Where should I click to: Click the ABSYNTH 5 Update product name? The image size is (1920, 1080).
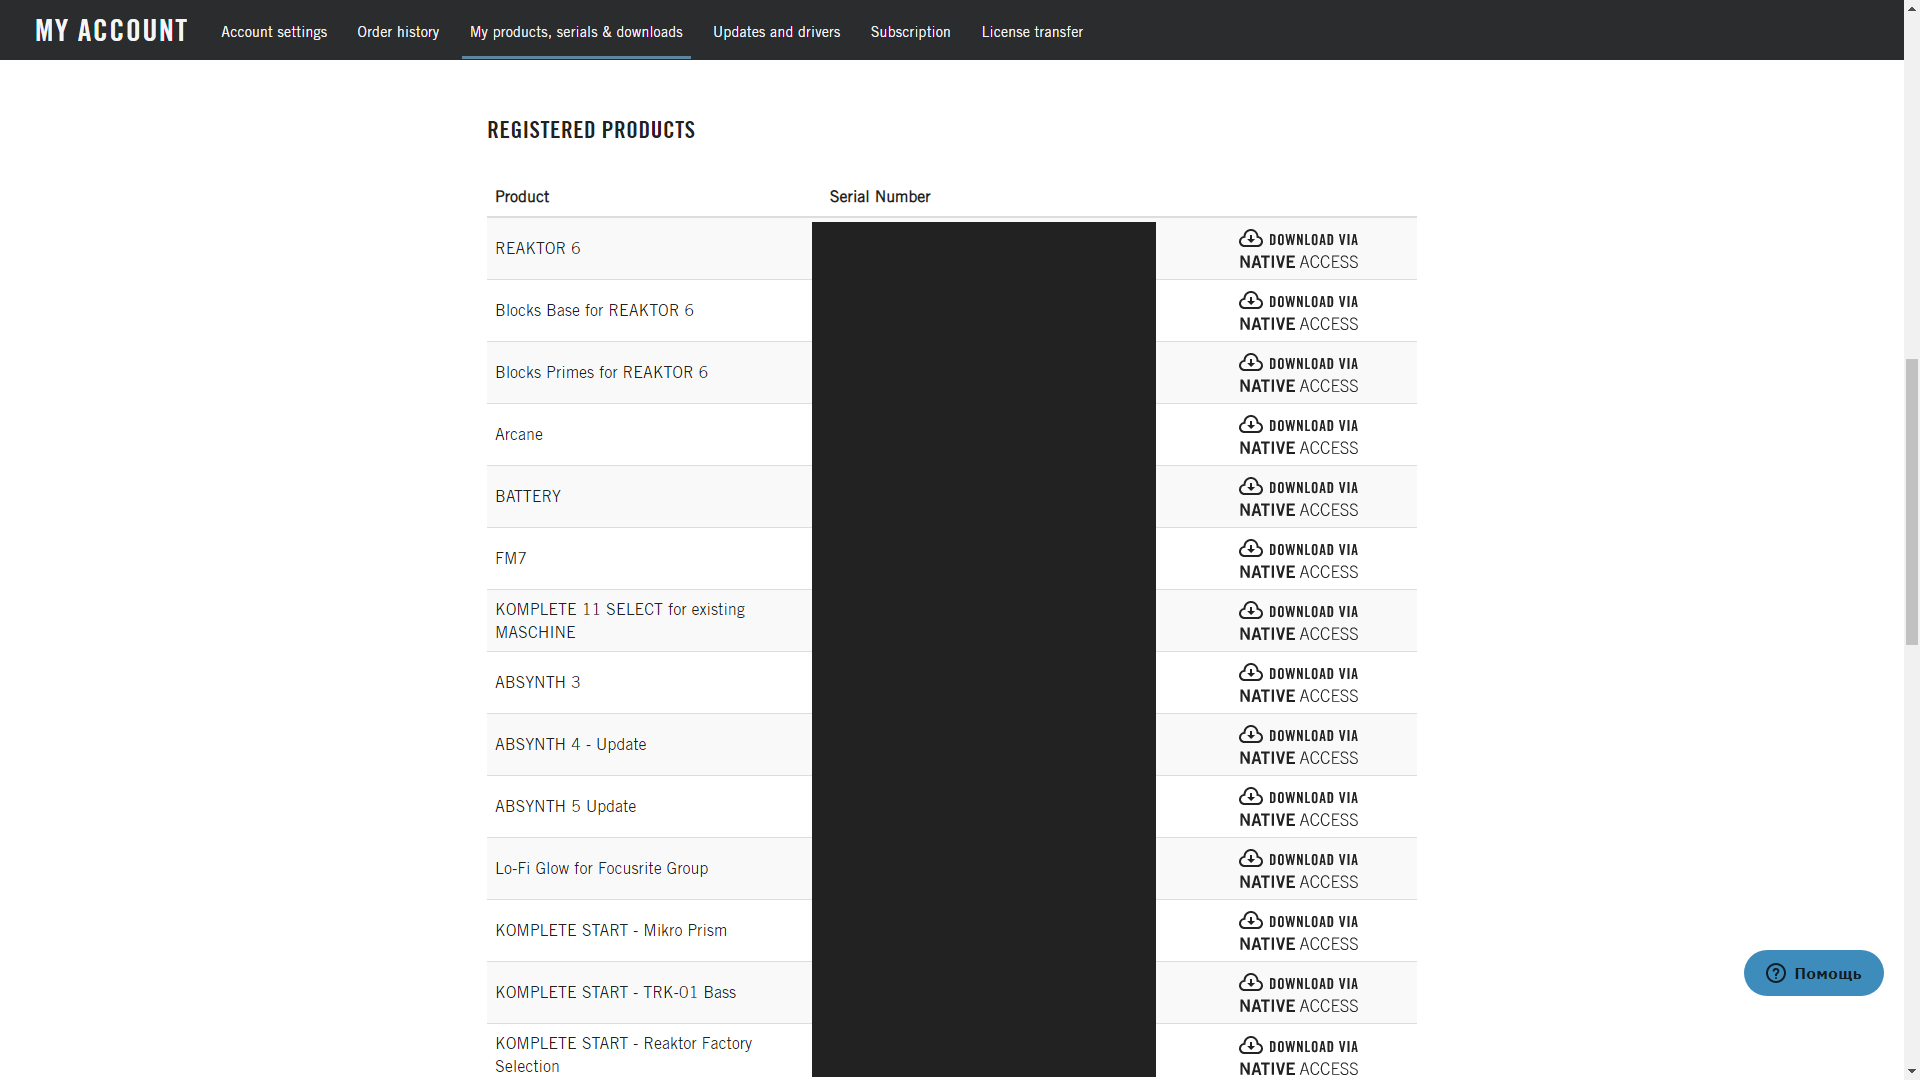pyautogui.click(x=566, y=806)
